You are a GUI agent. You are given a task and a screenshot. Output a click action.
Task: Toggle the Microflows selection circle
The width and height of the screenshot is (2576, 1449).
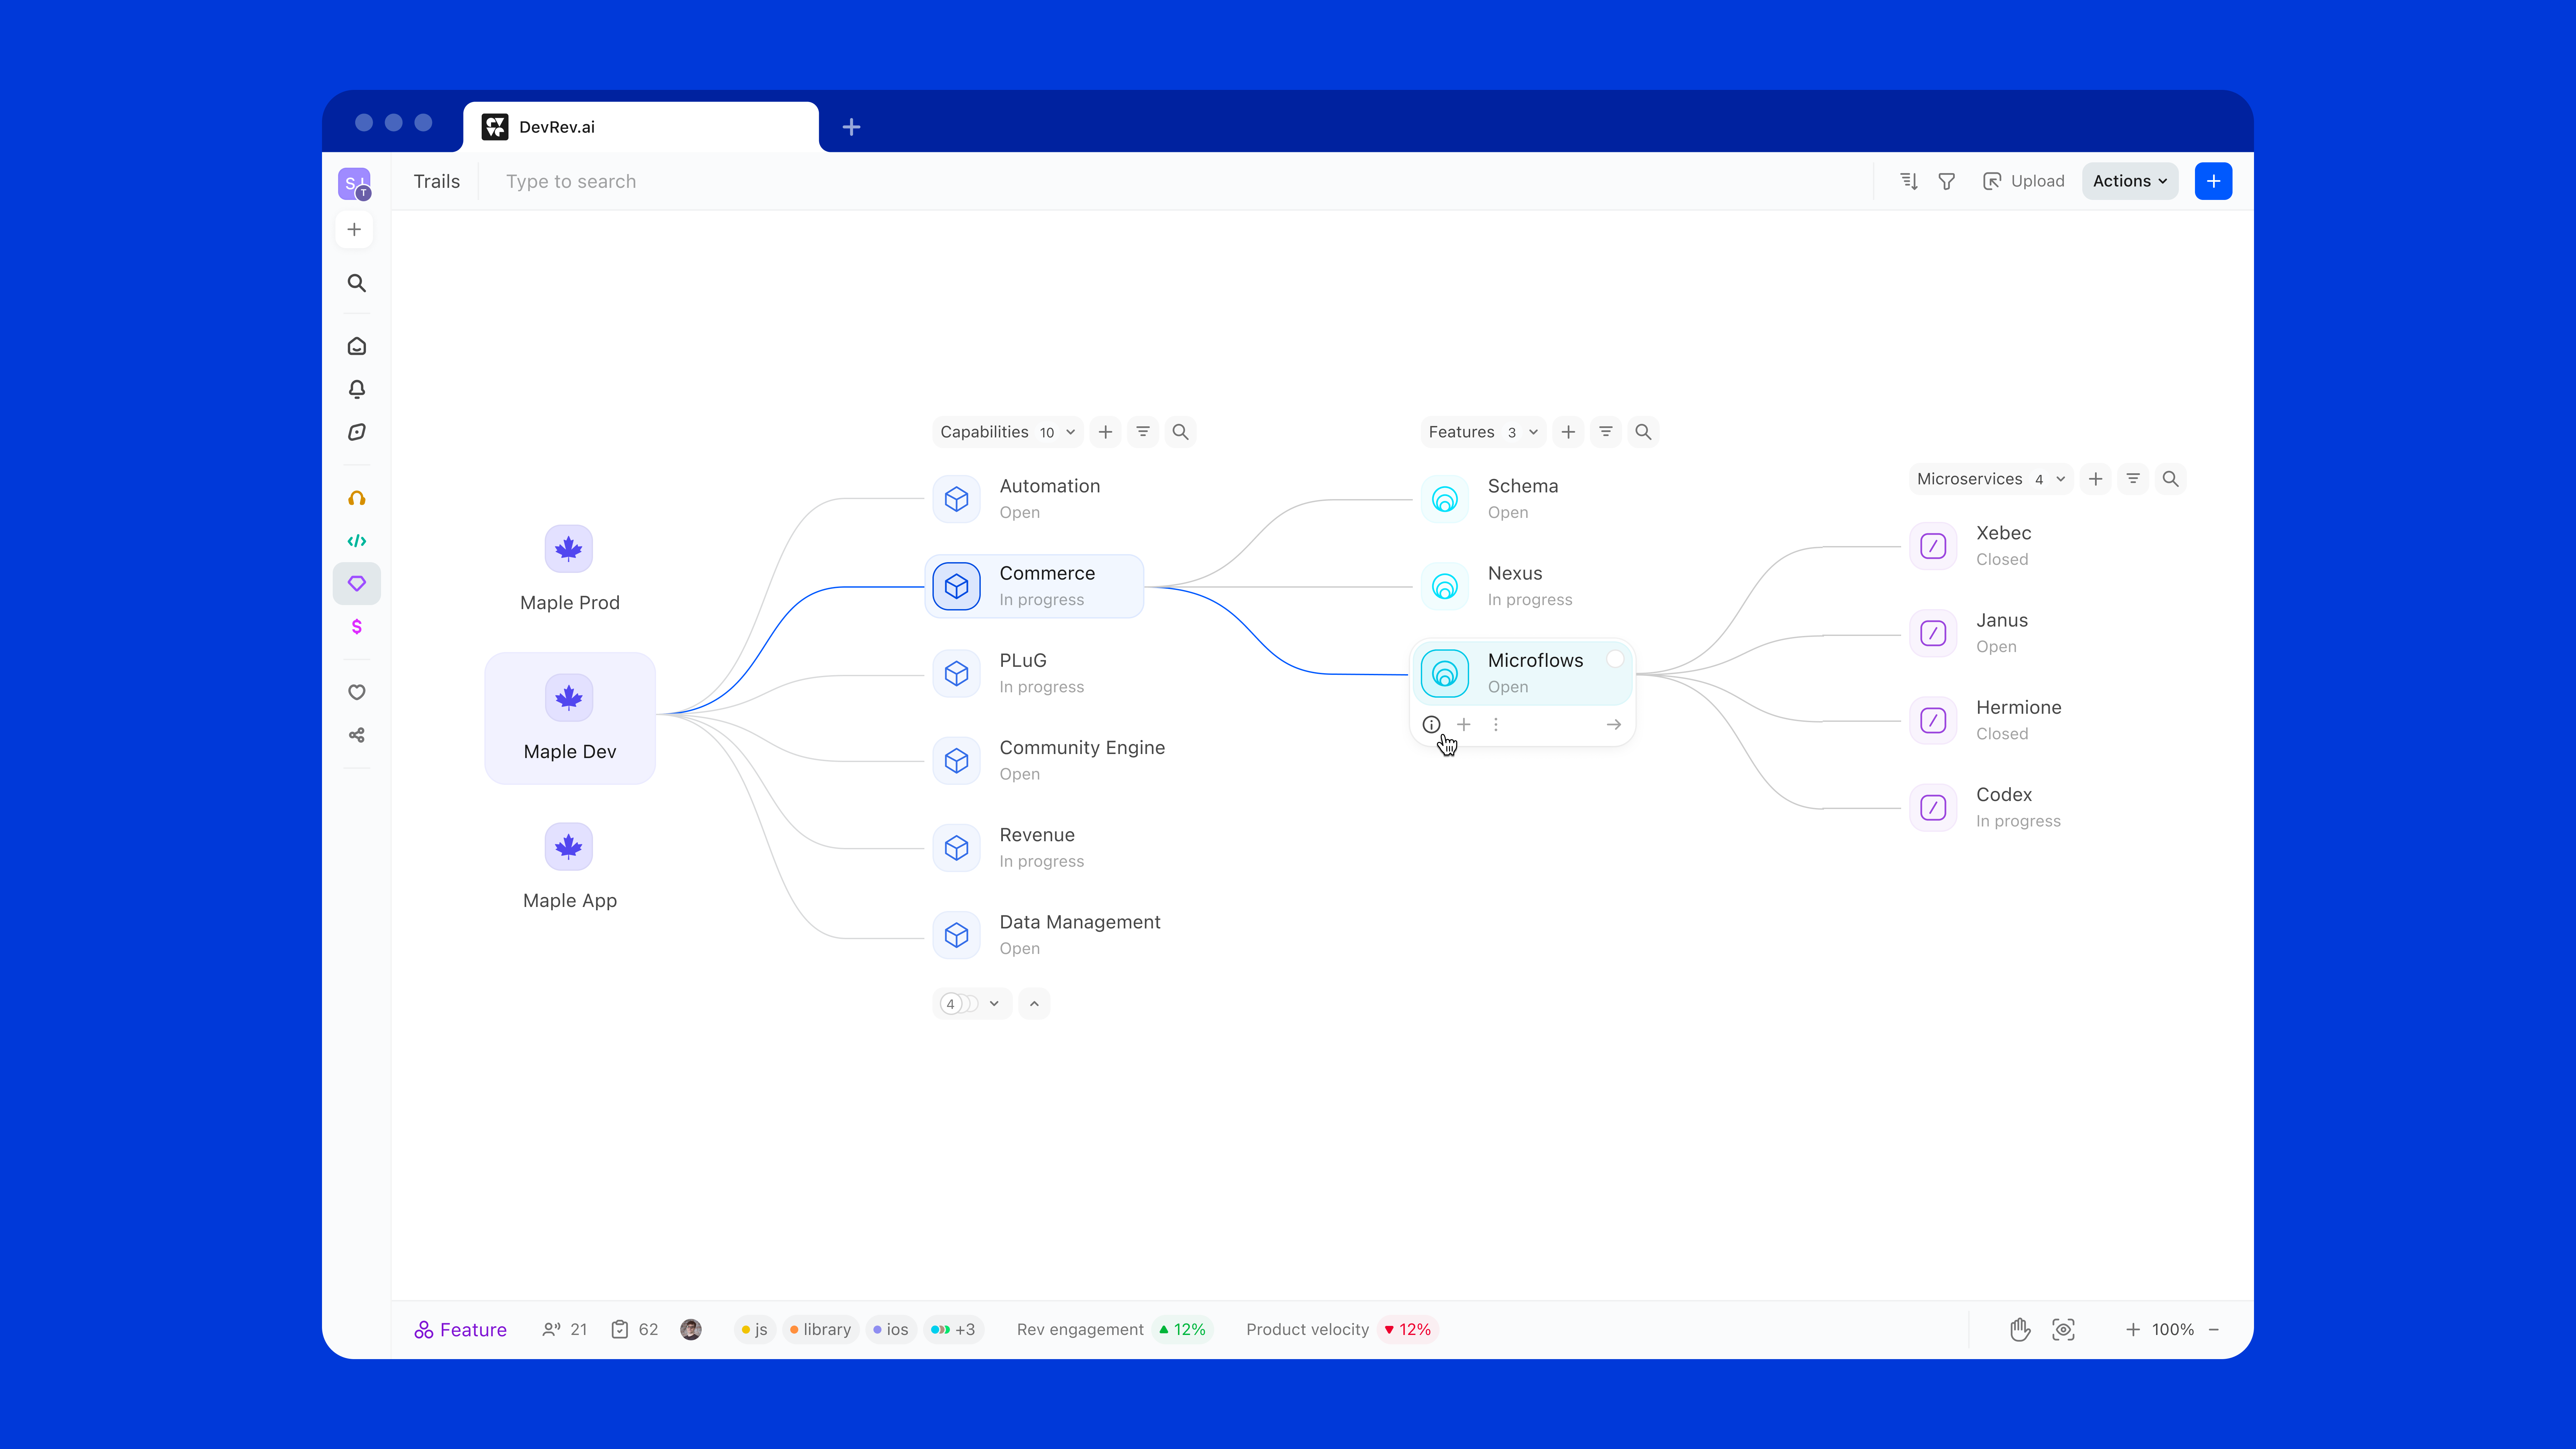1615,659
